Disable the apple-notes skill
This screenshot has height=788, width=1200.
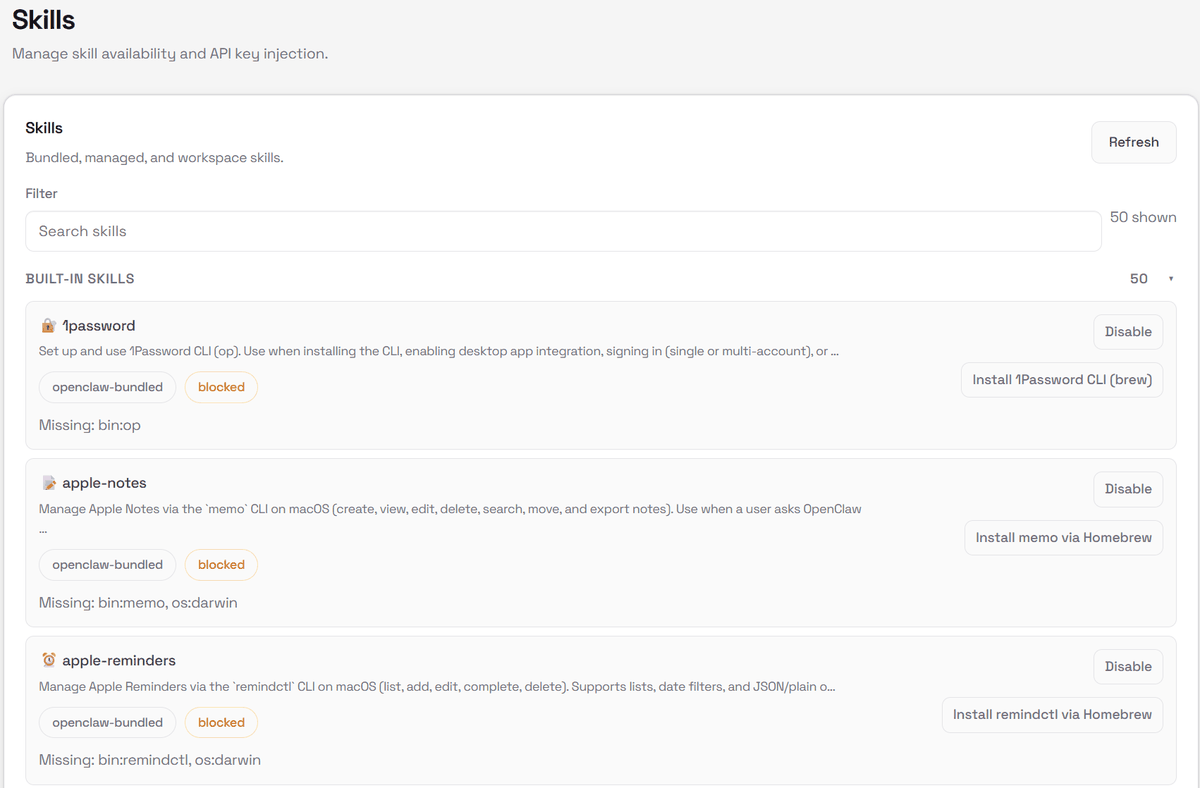coord(1128,489)
